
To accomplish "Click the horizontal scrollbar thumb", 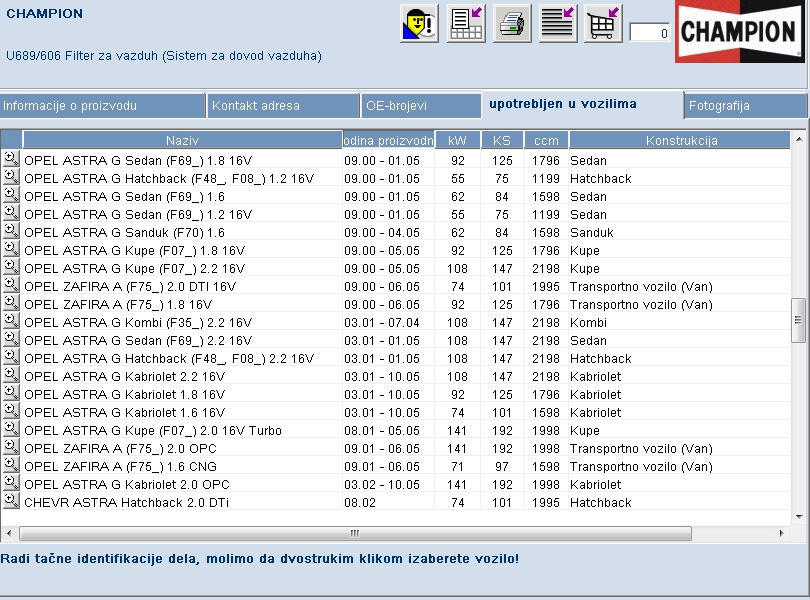I will click(x=355, y=533).
